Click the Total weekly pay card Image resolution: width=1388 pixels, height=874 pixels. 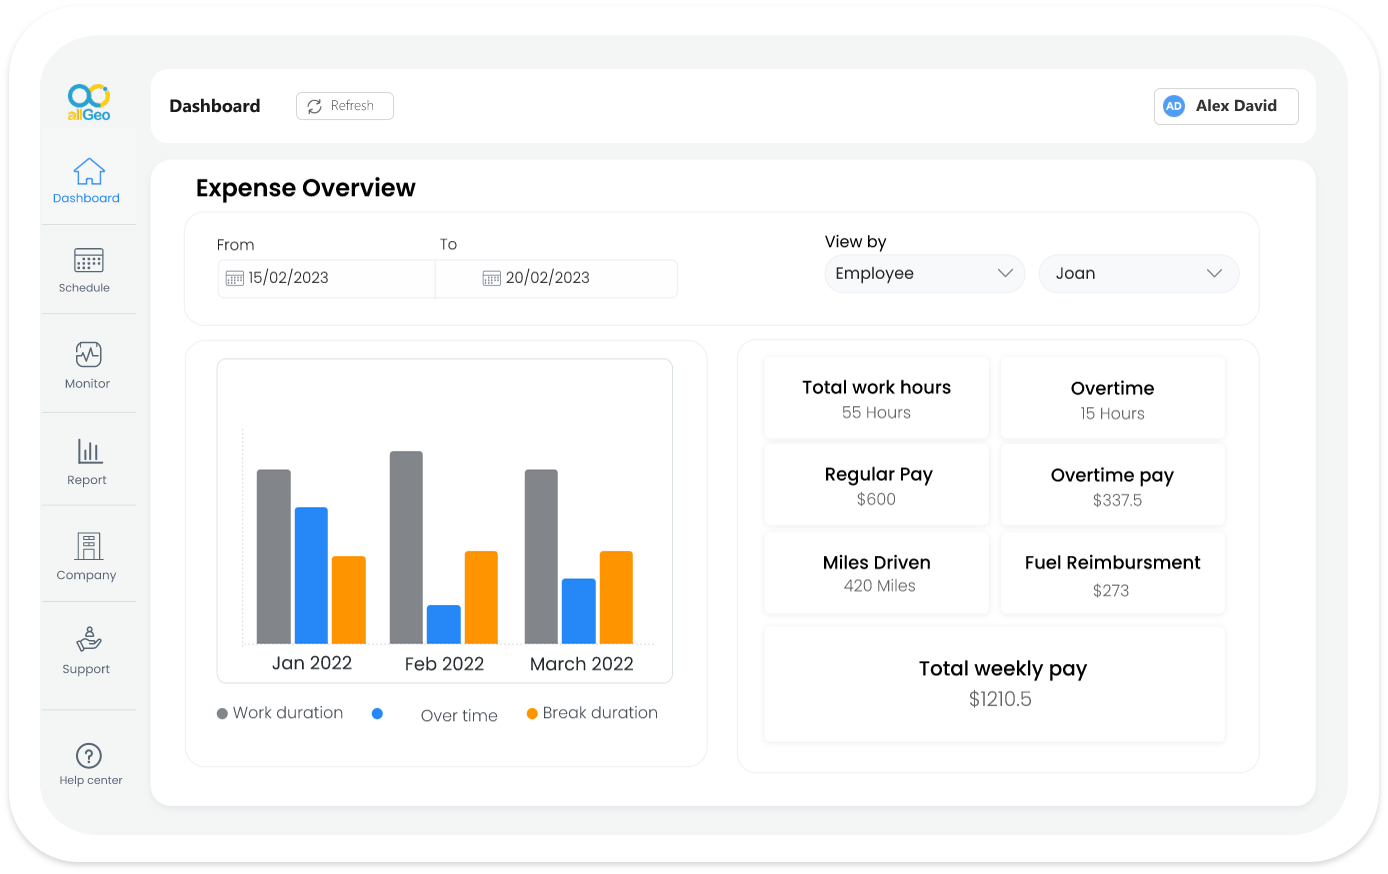click(993, 683)
